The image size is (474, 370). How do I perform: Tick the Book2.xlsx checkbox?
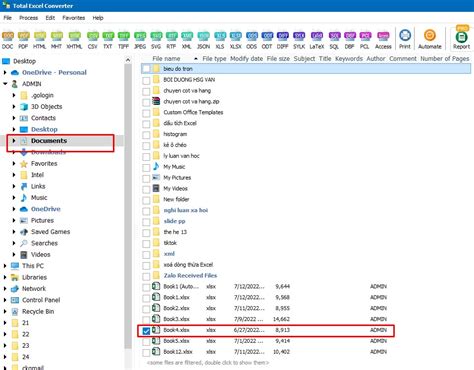pyautogui.click(x=146, y=309)
